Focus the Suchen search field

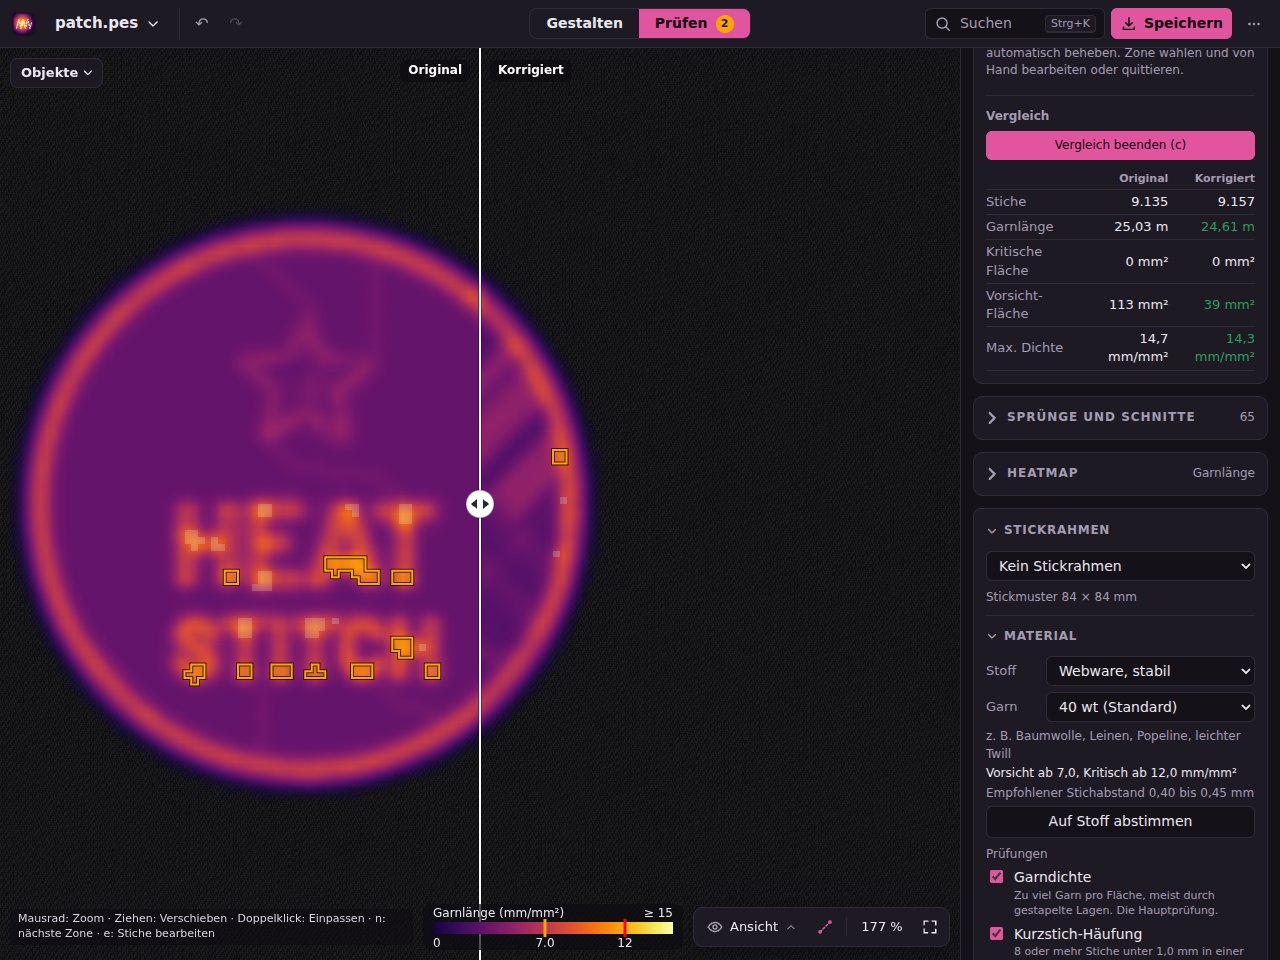(x=1014, y=23)
